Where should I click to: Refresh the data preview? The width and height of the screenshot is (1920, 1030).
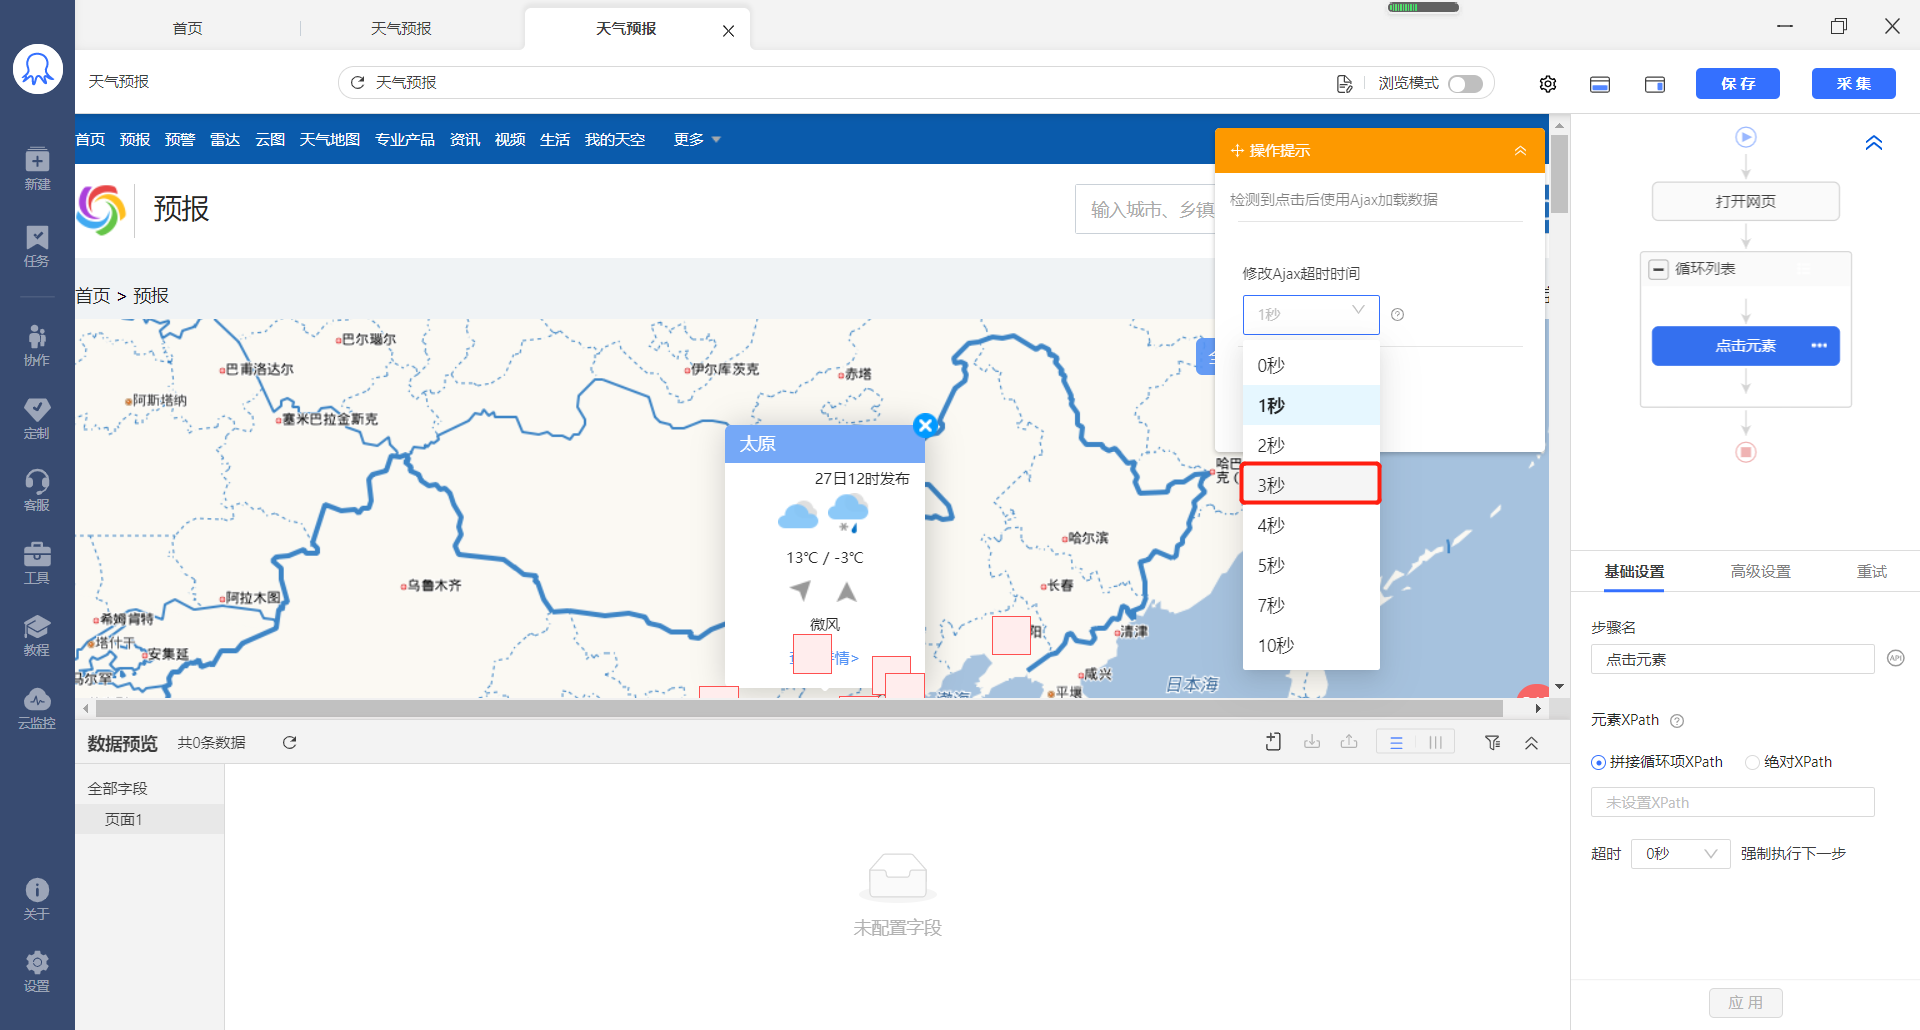tap(289, 742)
